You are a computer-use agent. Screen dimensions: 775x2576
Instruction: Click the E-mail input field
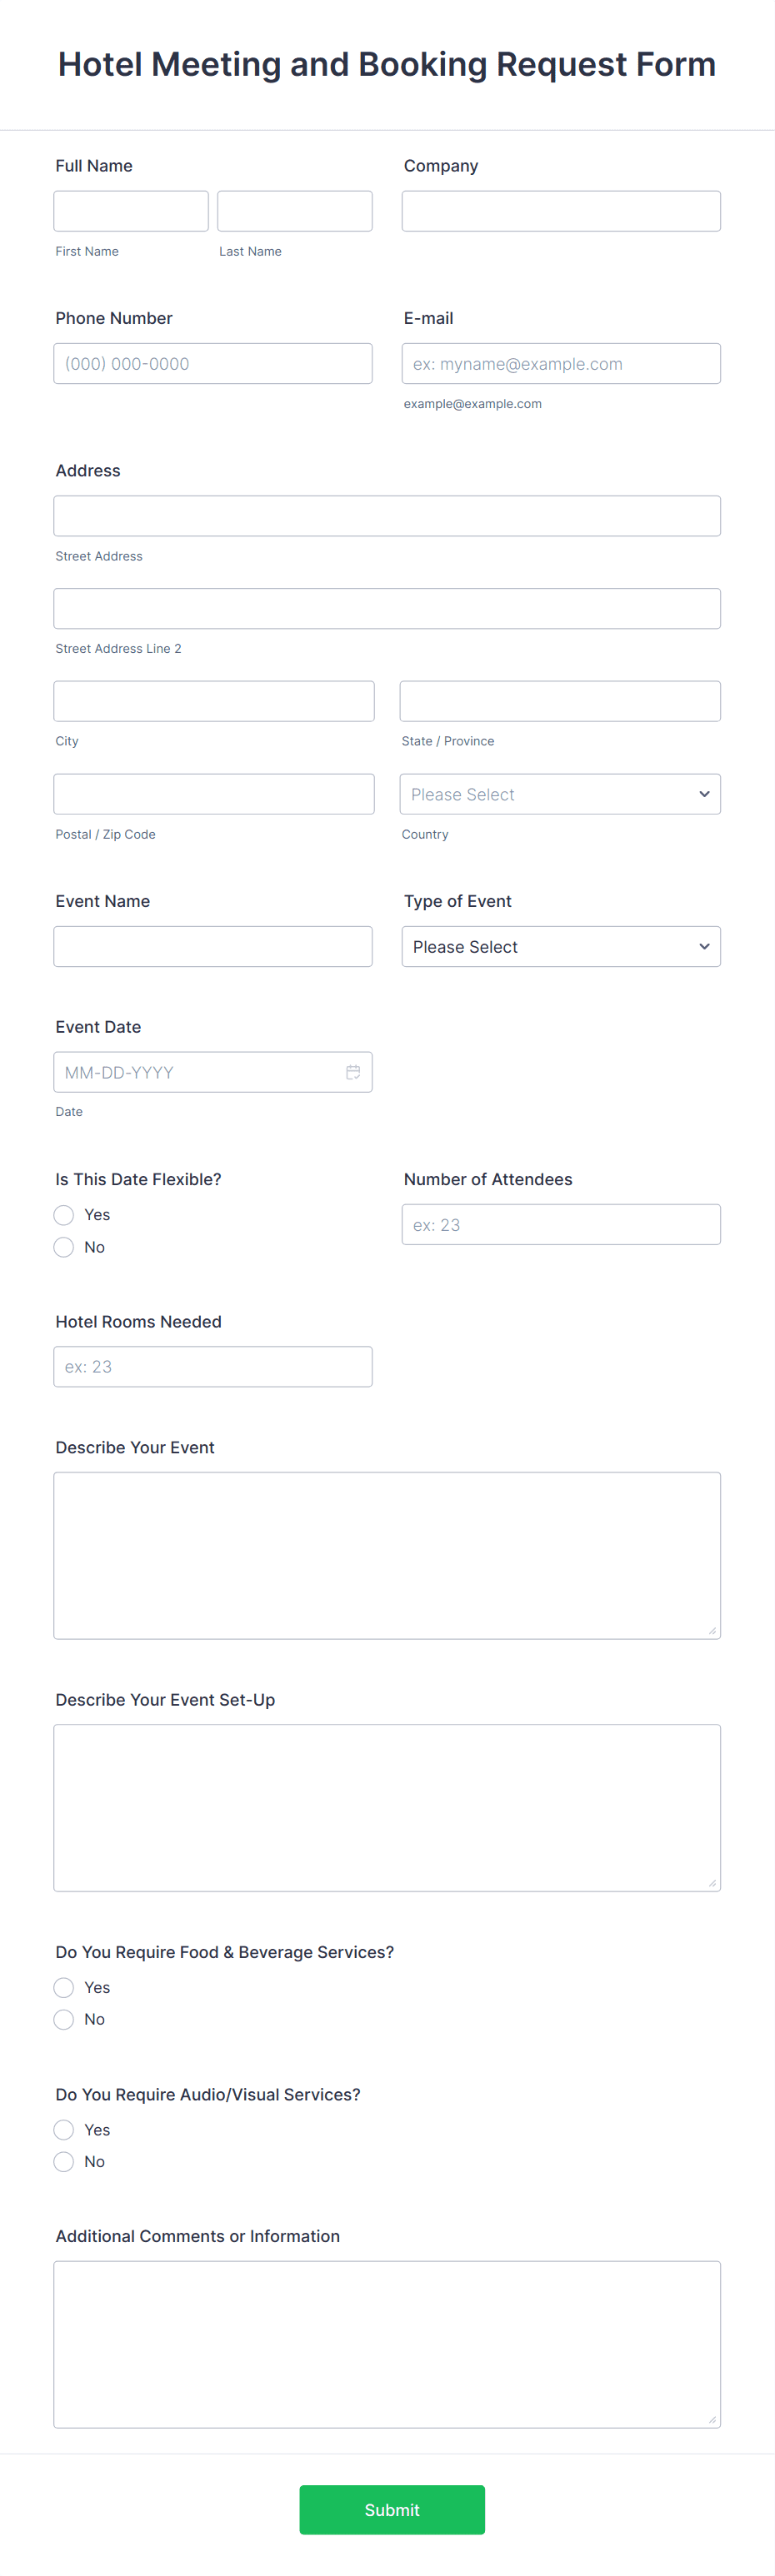[560, 363]
